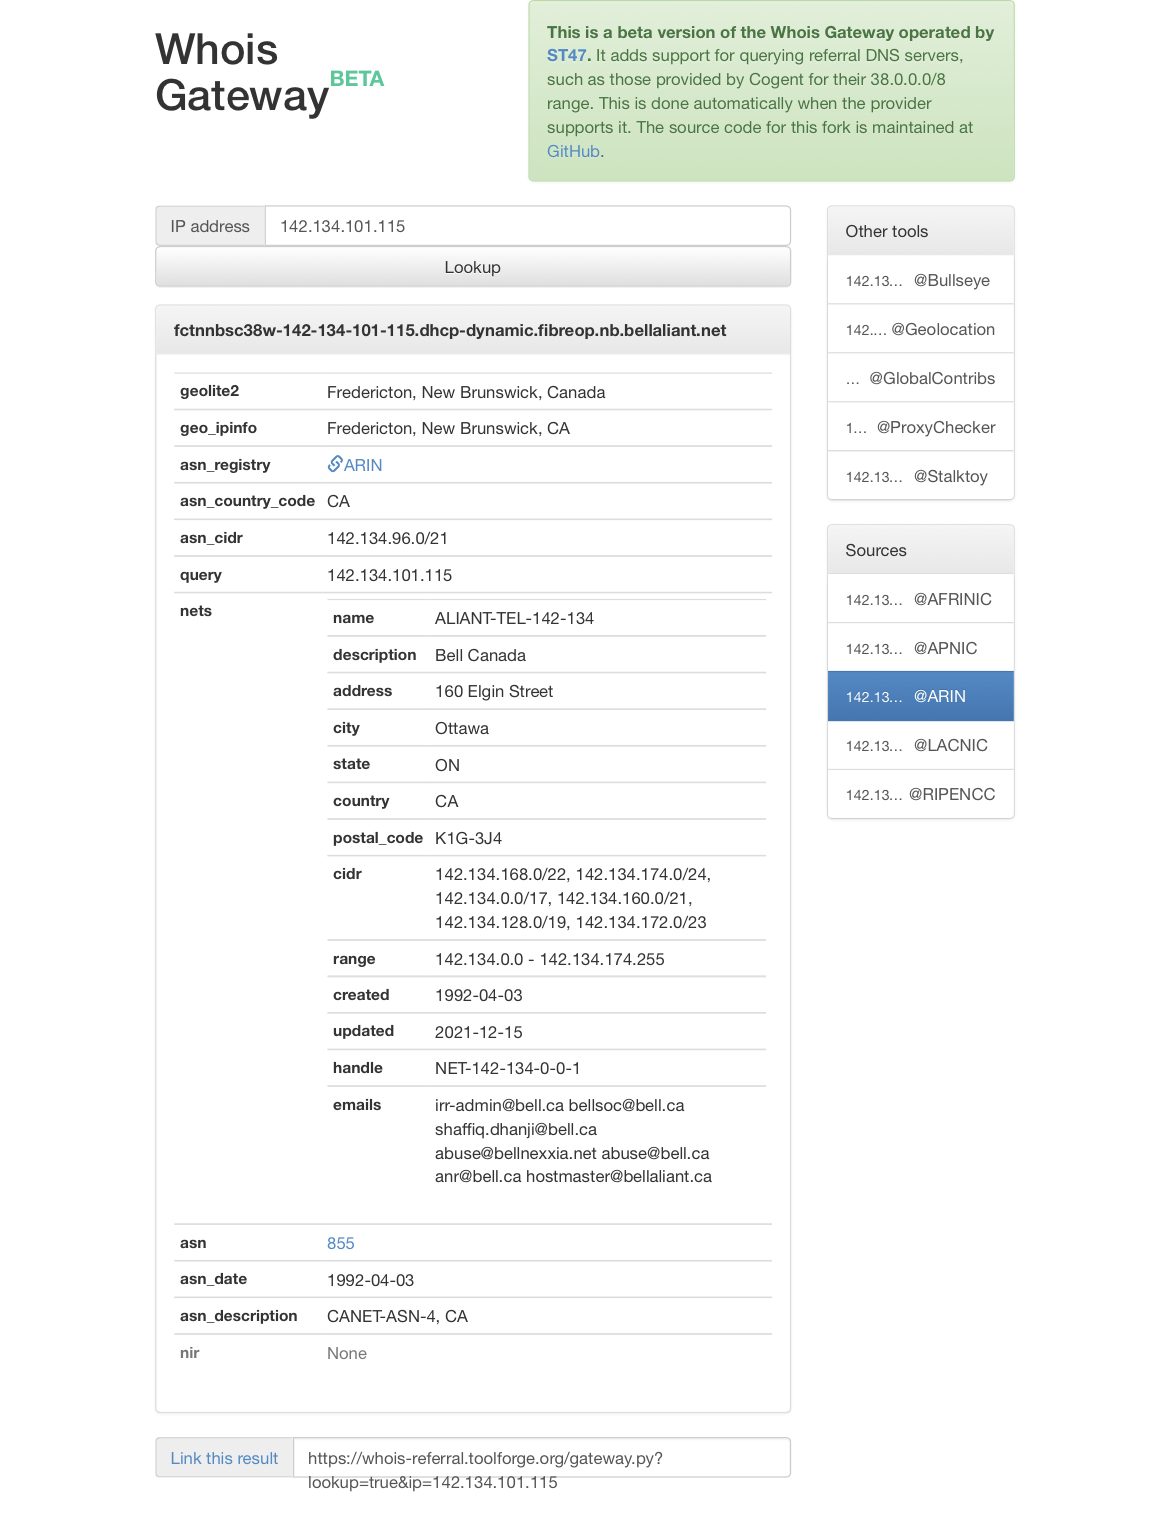The image size is (1170, 1517).
Task: Click the postal code K1G-3J4
Action: (x=468, y=838)
